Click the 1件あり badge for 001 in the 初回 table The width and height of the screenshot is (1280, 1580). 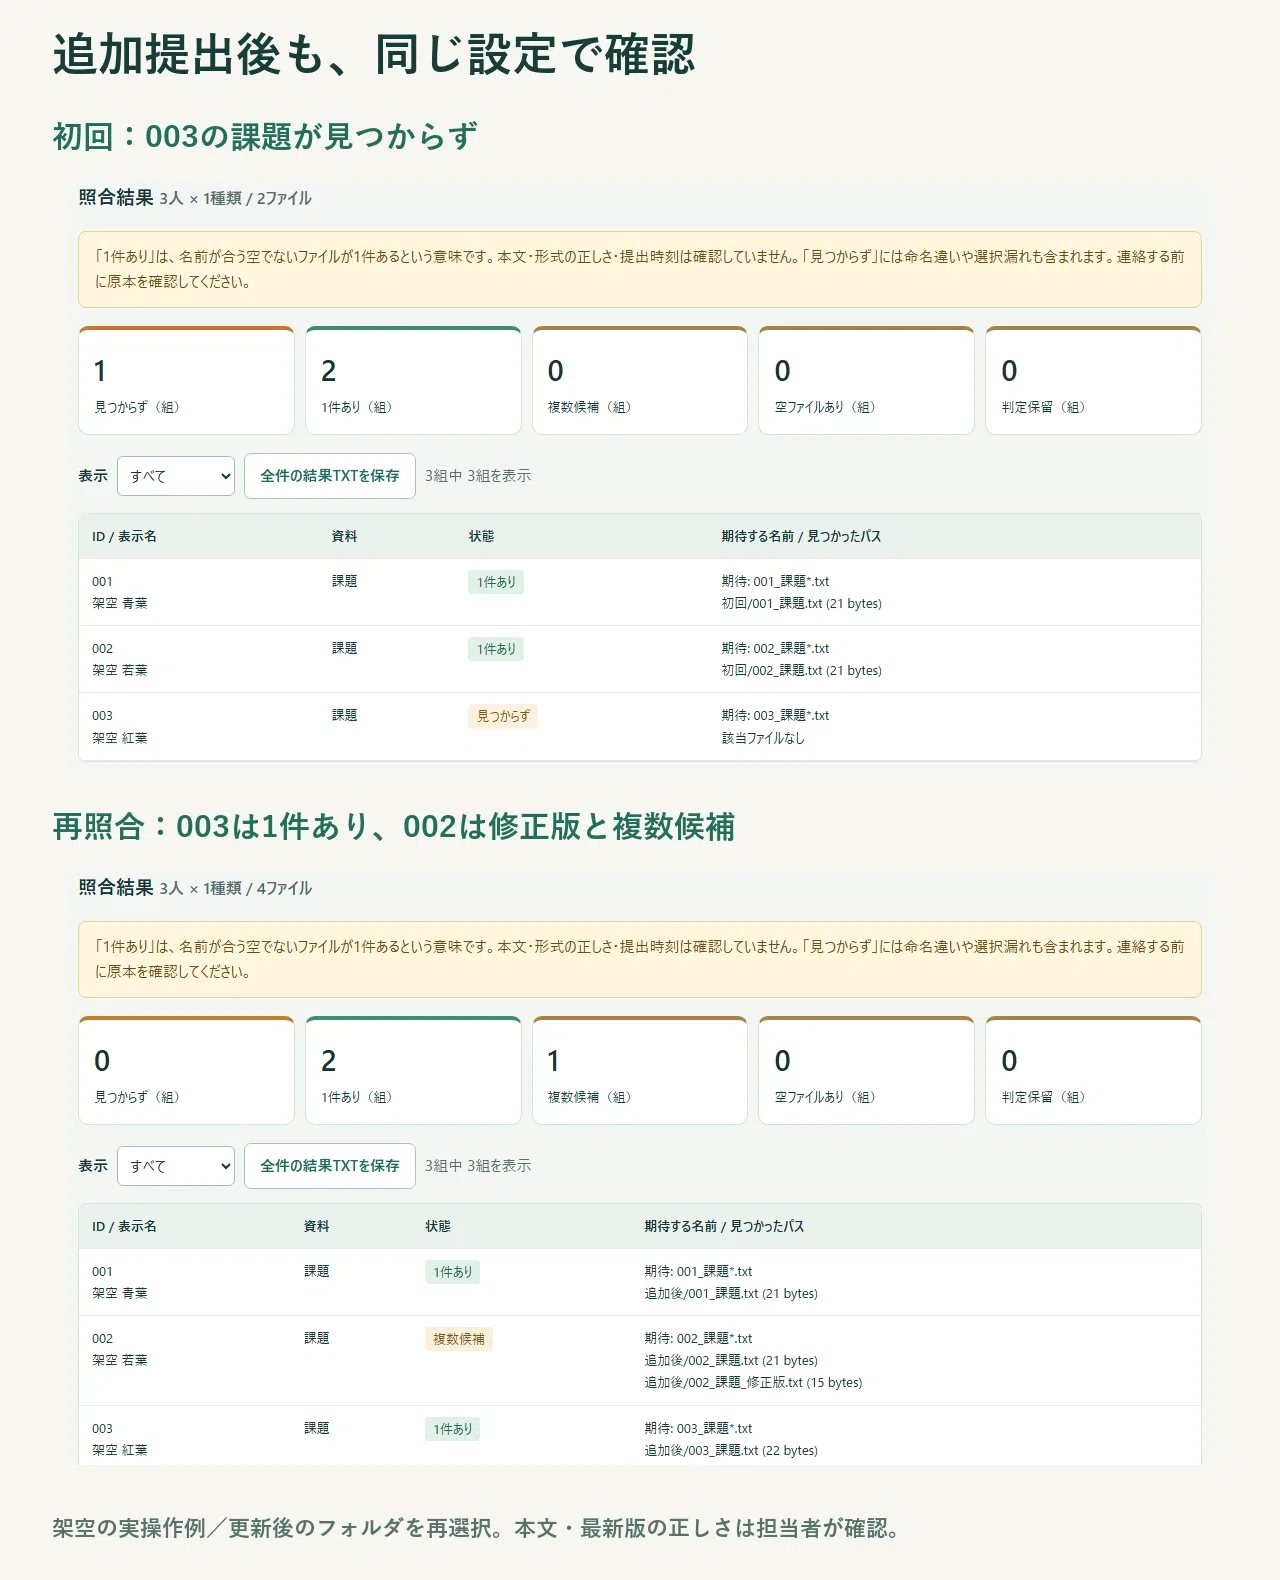pos(496,582)
